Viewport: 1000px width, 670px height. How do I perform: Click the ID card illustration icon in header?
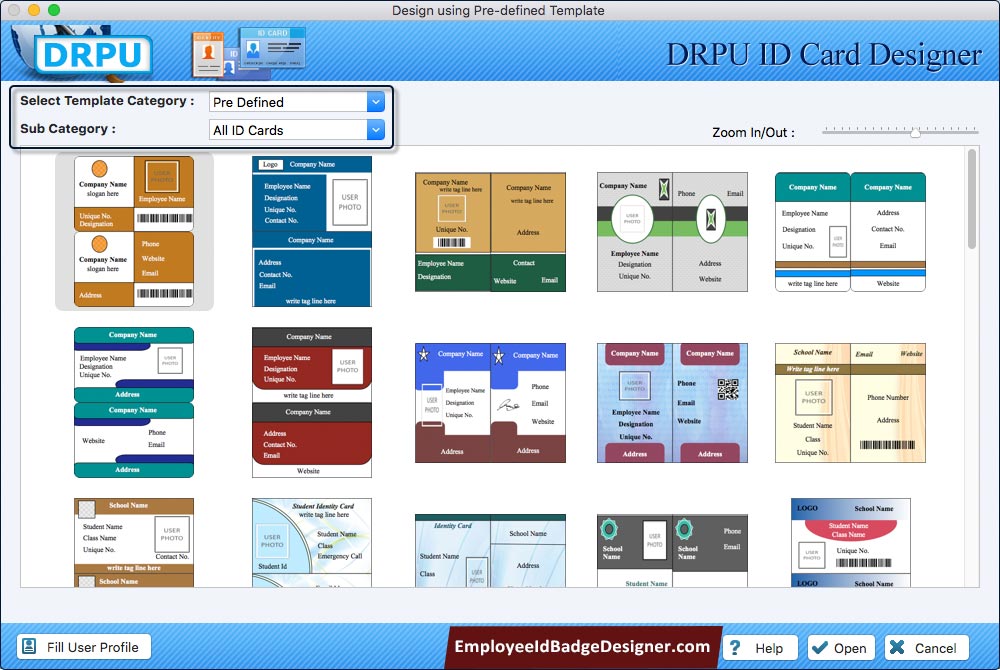[249, 52]
